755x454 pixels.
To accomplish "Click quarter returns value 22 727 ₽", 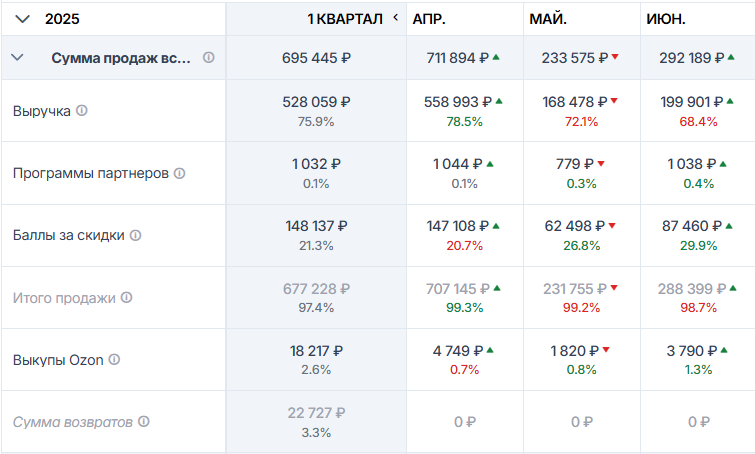I will click(x=316, y=413).
